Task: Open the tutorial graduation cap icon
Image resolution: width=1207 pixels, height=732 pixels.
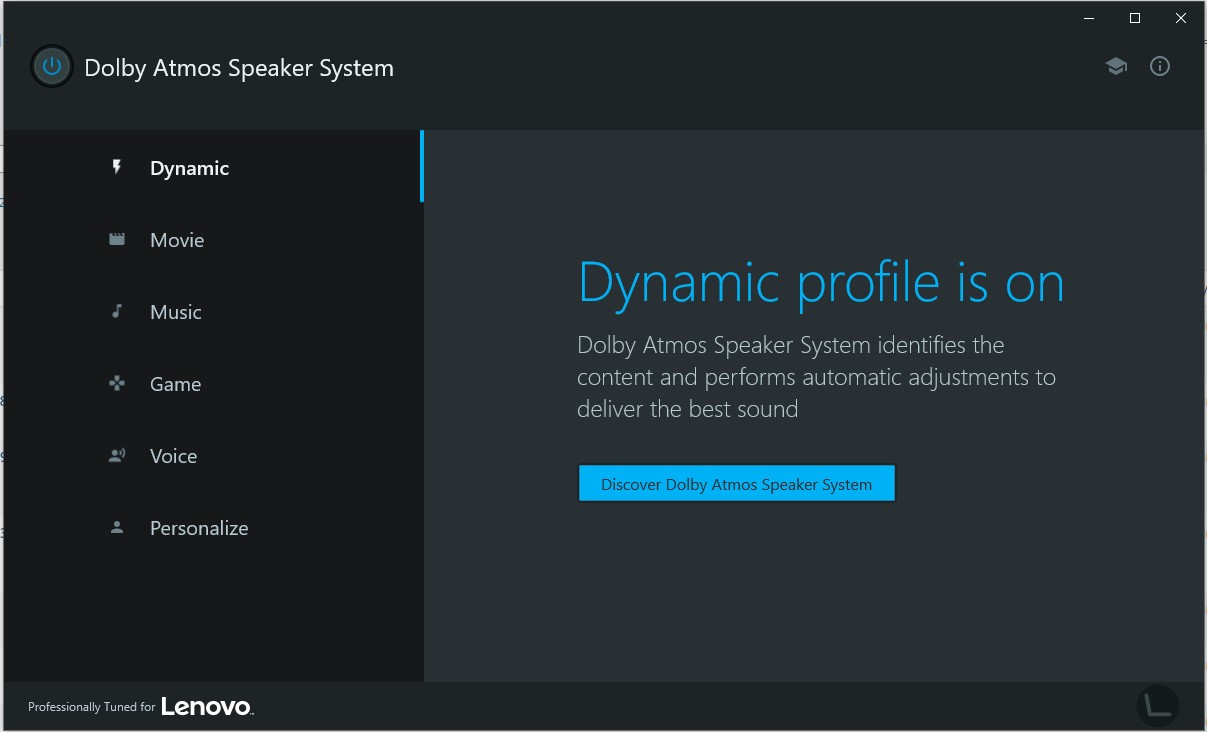Action: point(1116,67)
